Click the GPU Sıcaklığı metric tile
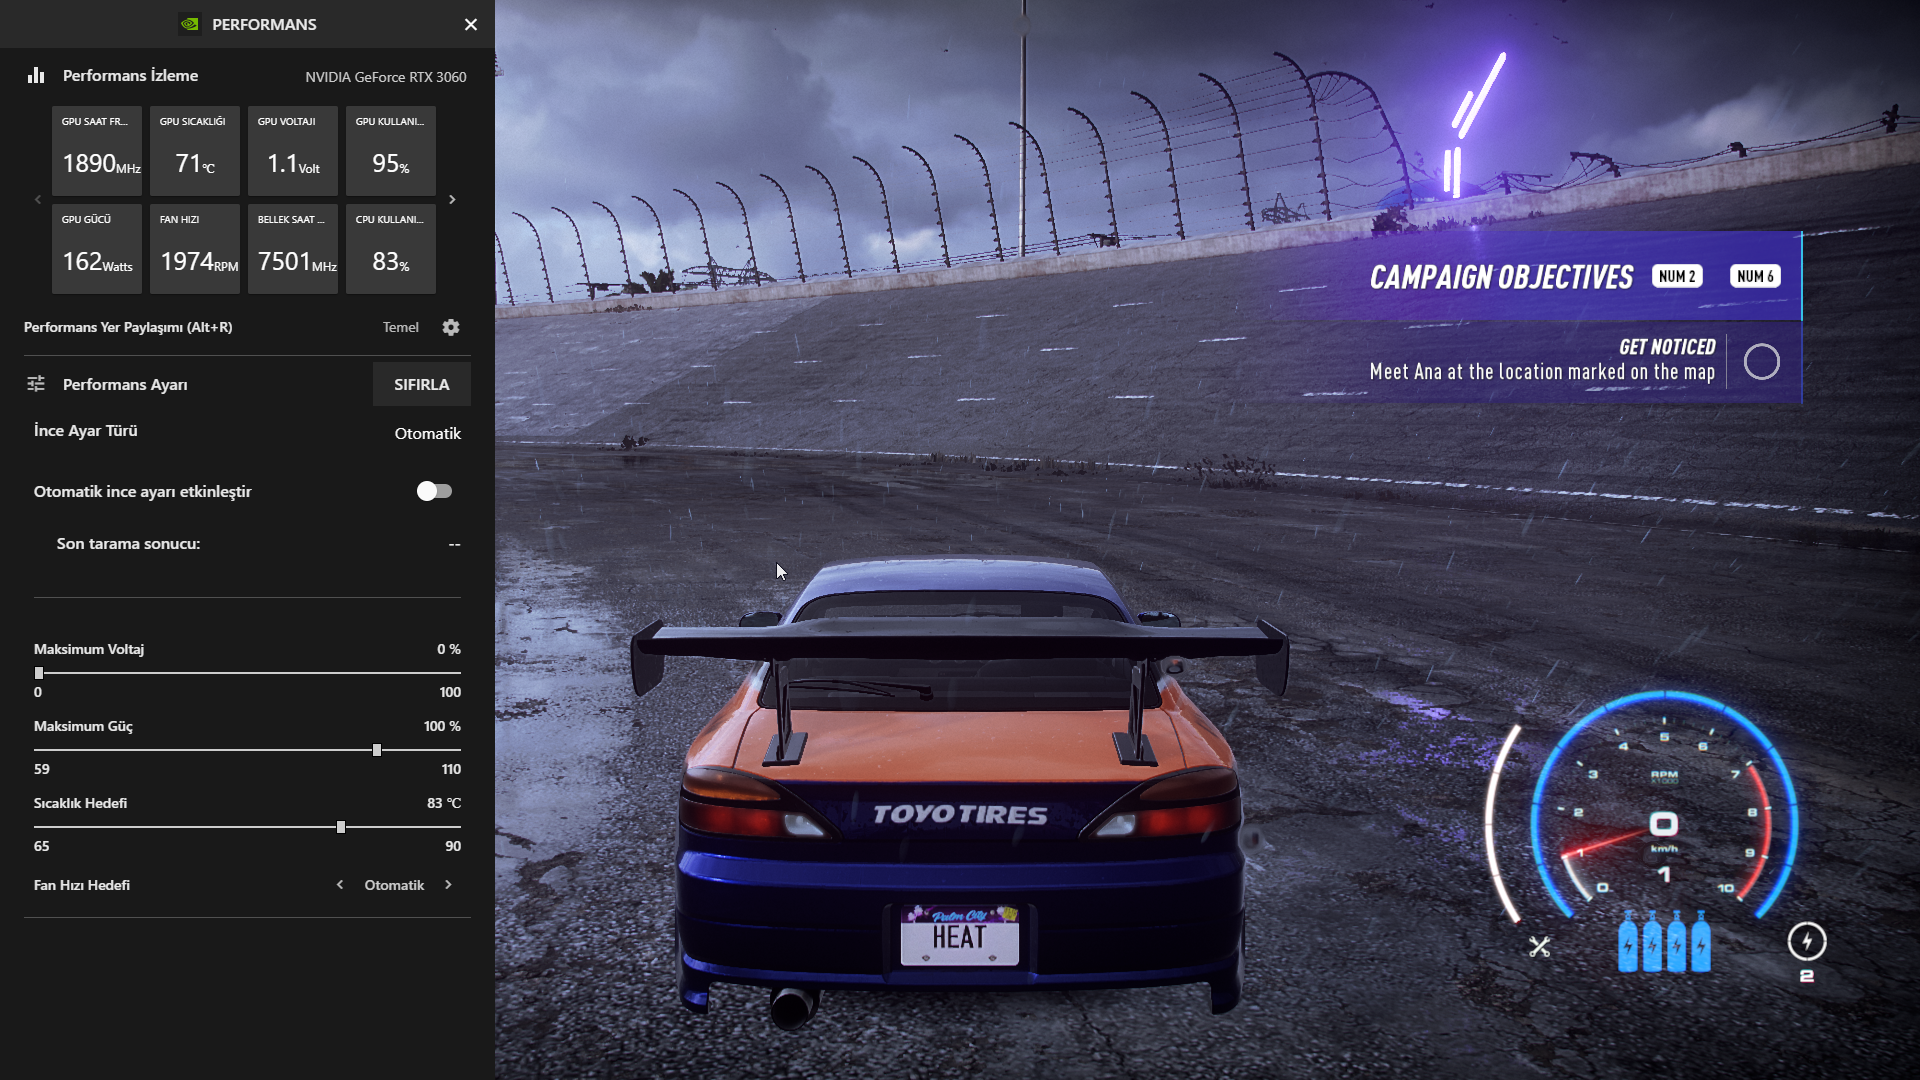Viewport: 1920px width, 1080px height. point(194,150)
